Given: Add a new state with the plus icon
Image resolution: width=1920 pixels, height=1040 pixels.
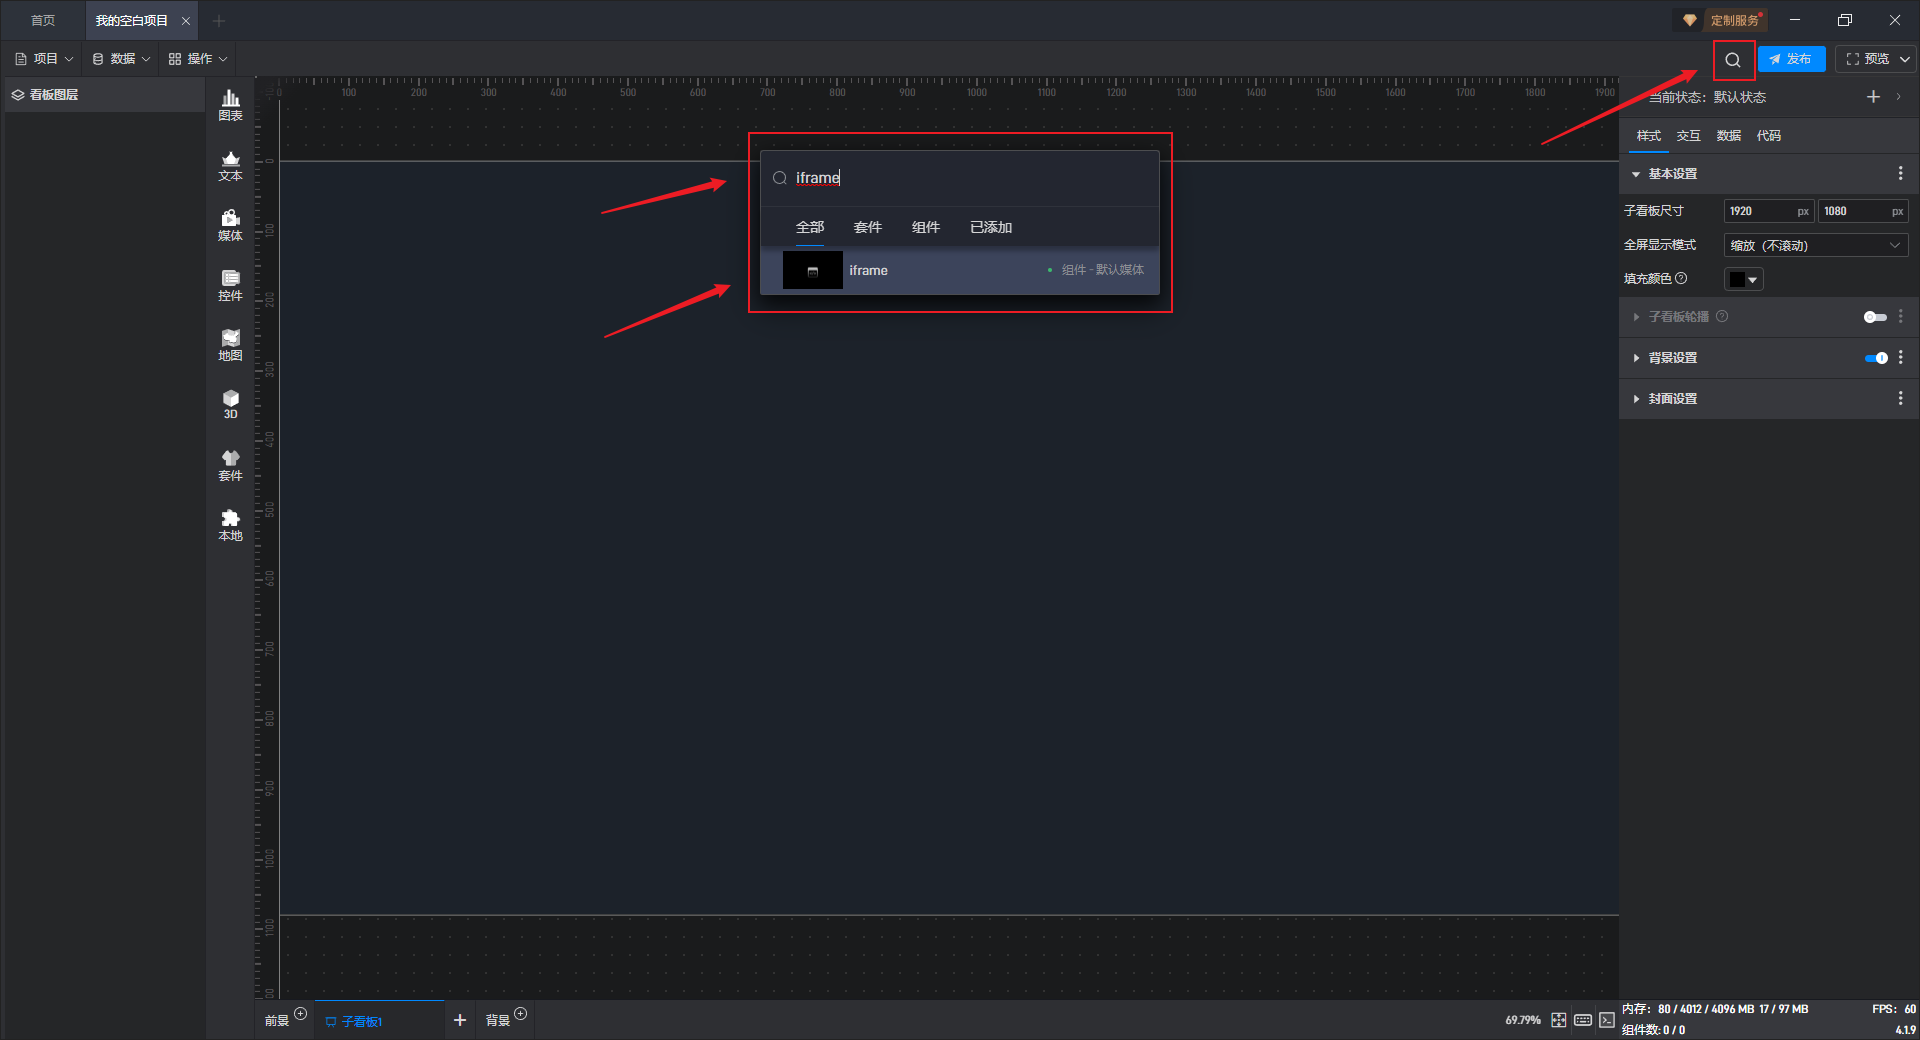Looking at the screenshot, I should click(x=1873, y=97).
